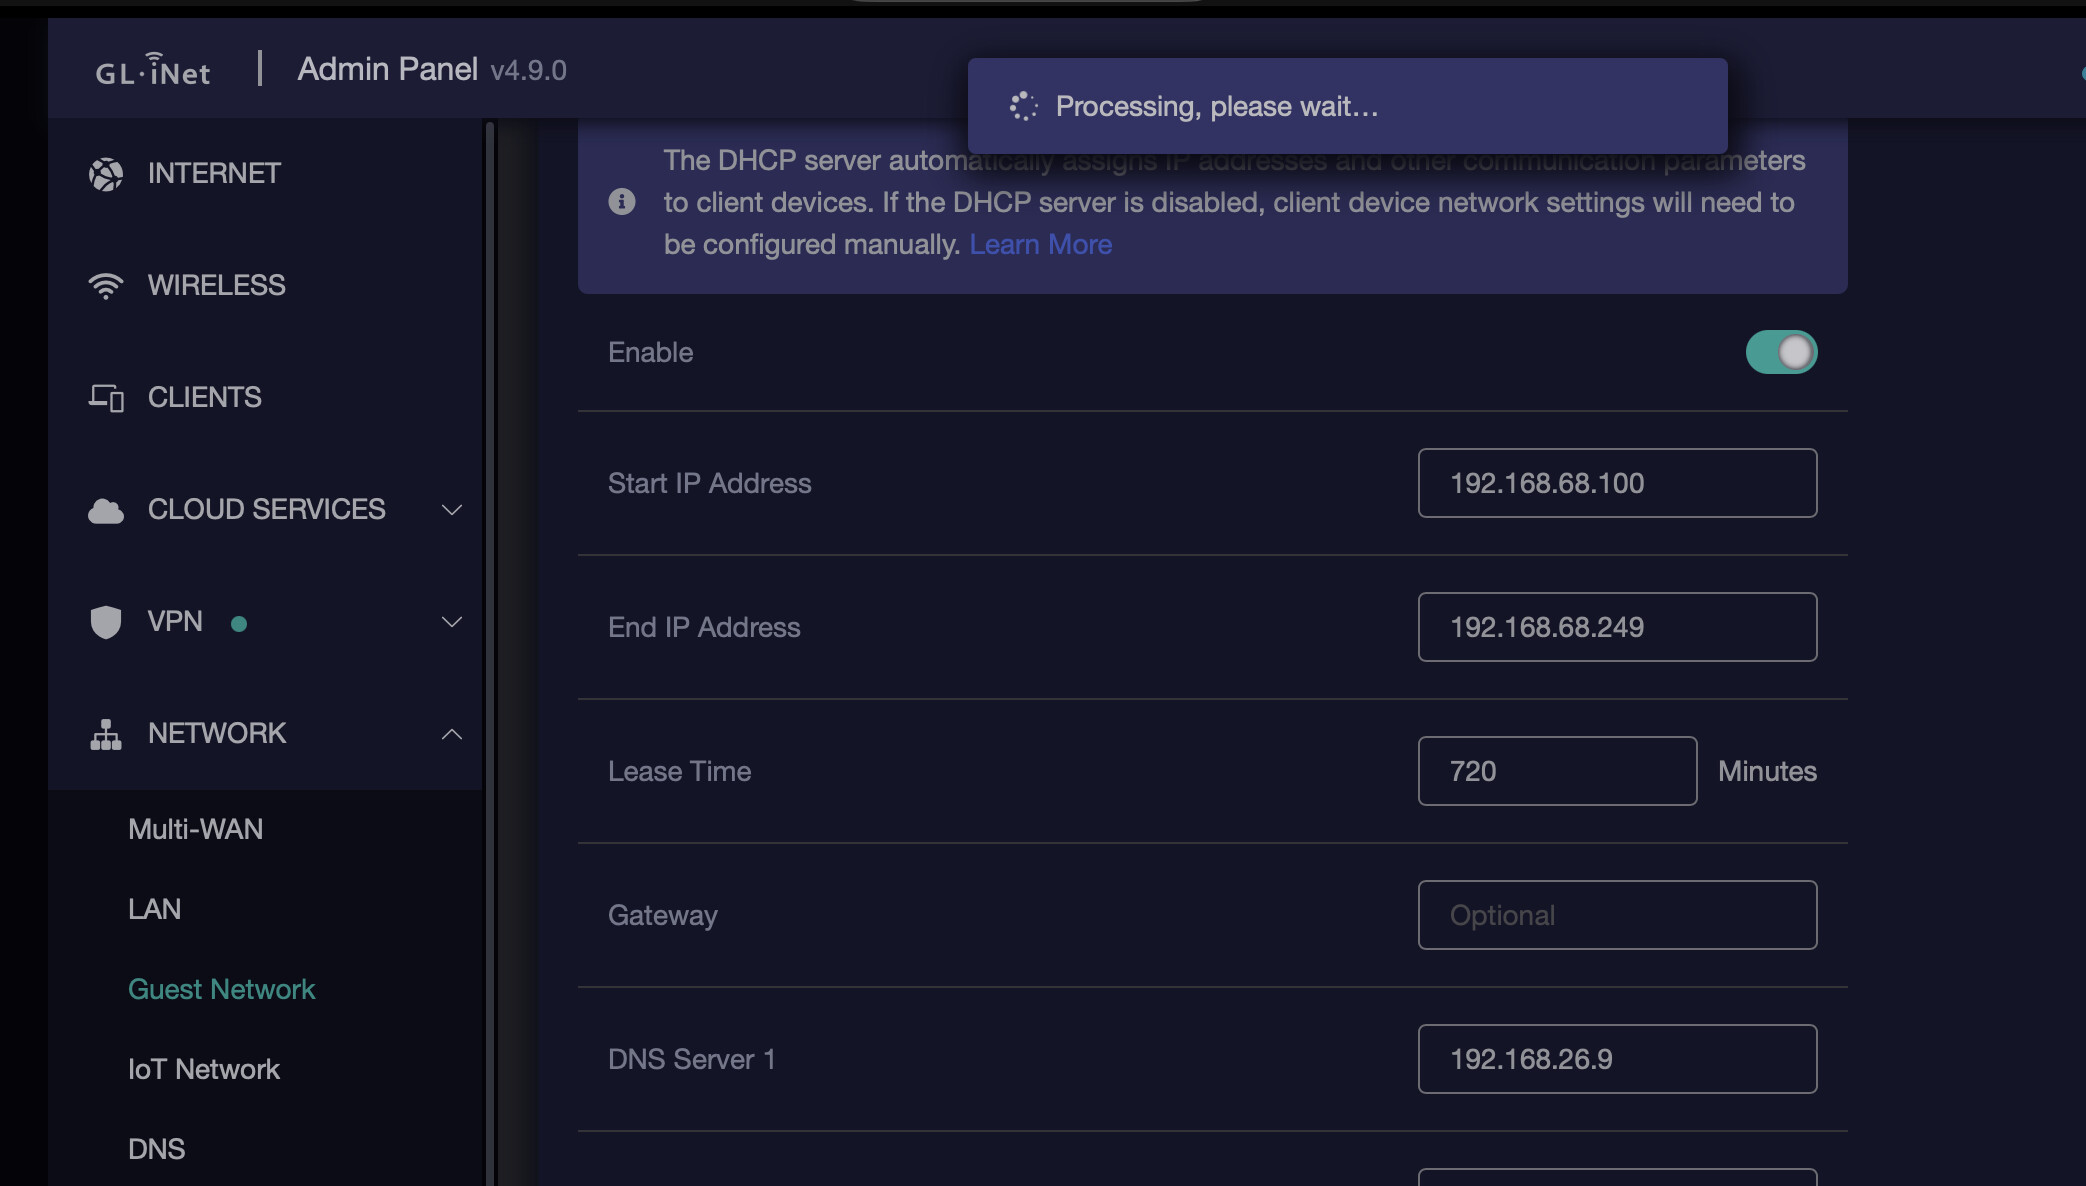The image size is (2086, 1186).
Task: Click the VPN shield icon
Action: tap(106, 622)
